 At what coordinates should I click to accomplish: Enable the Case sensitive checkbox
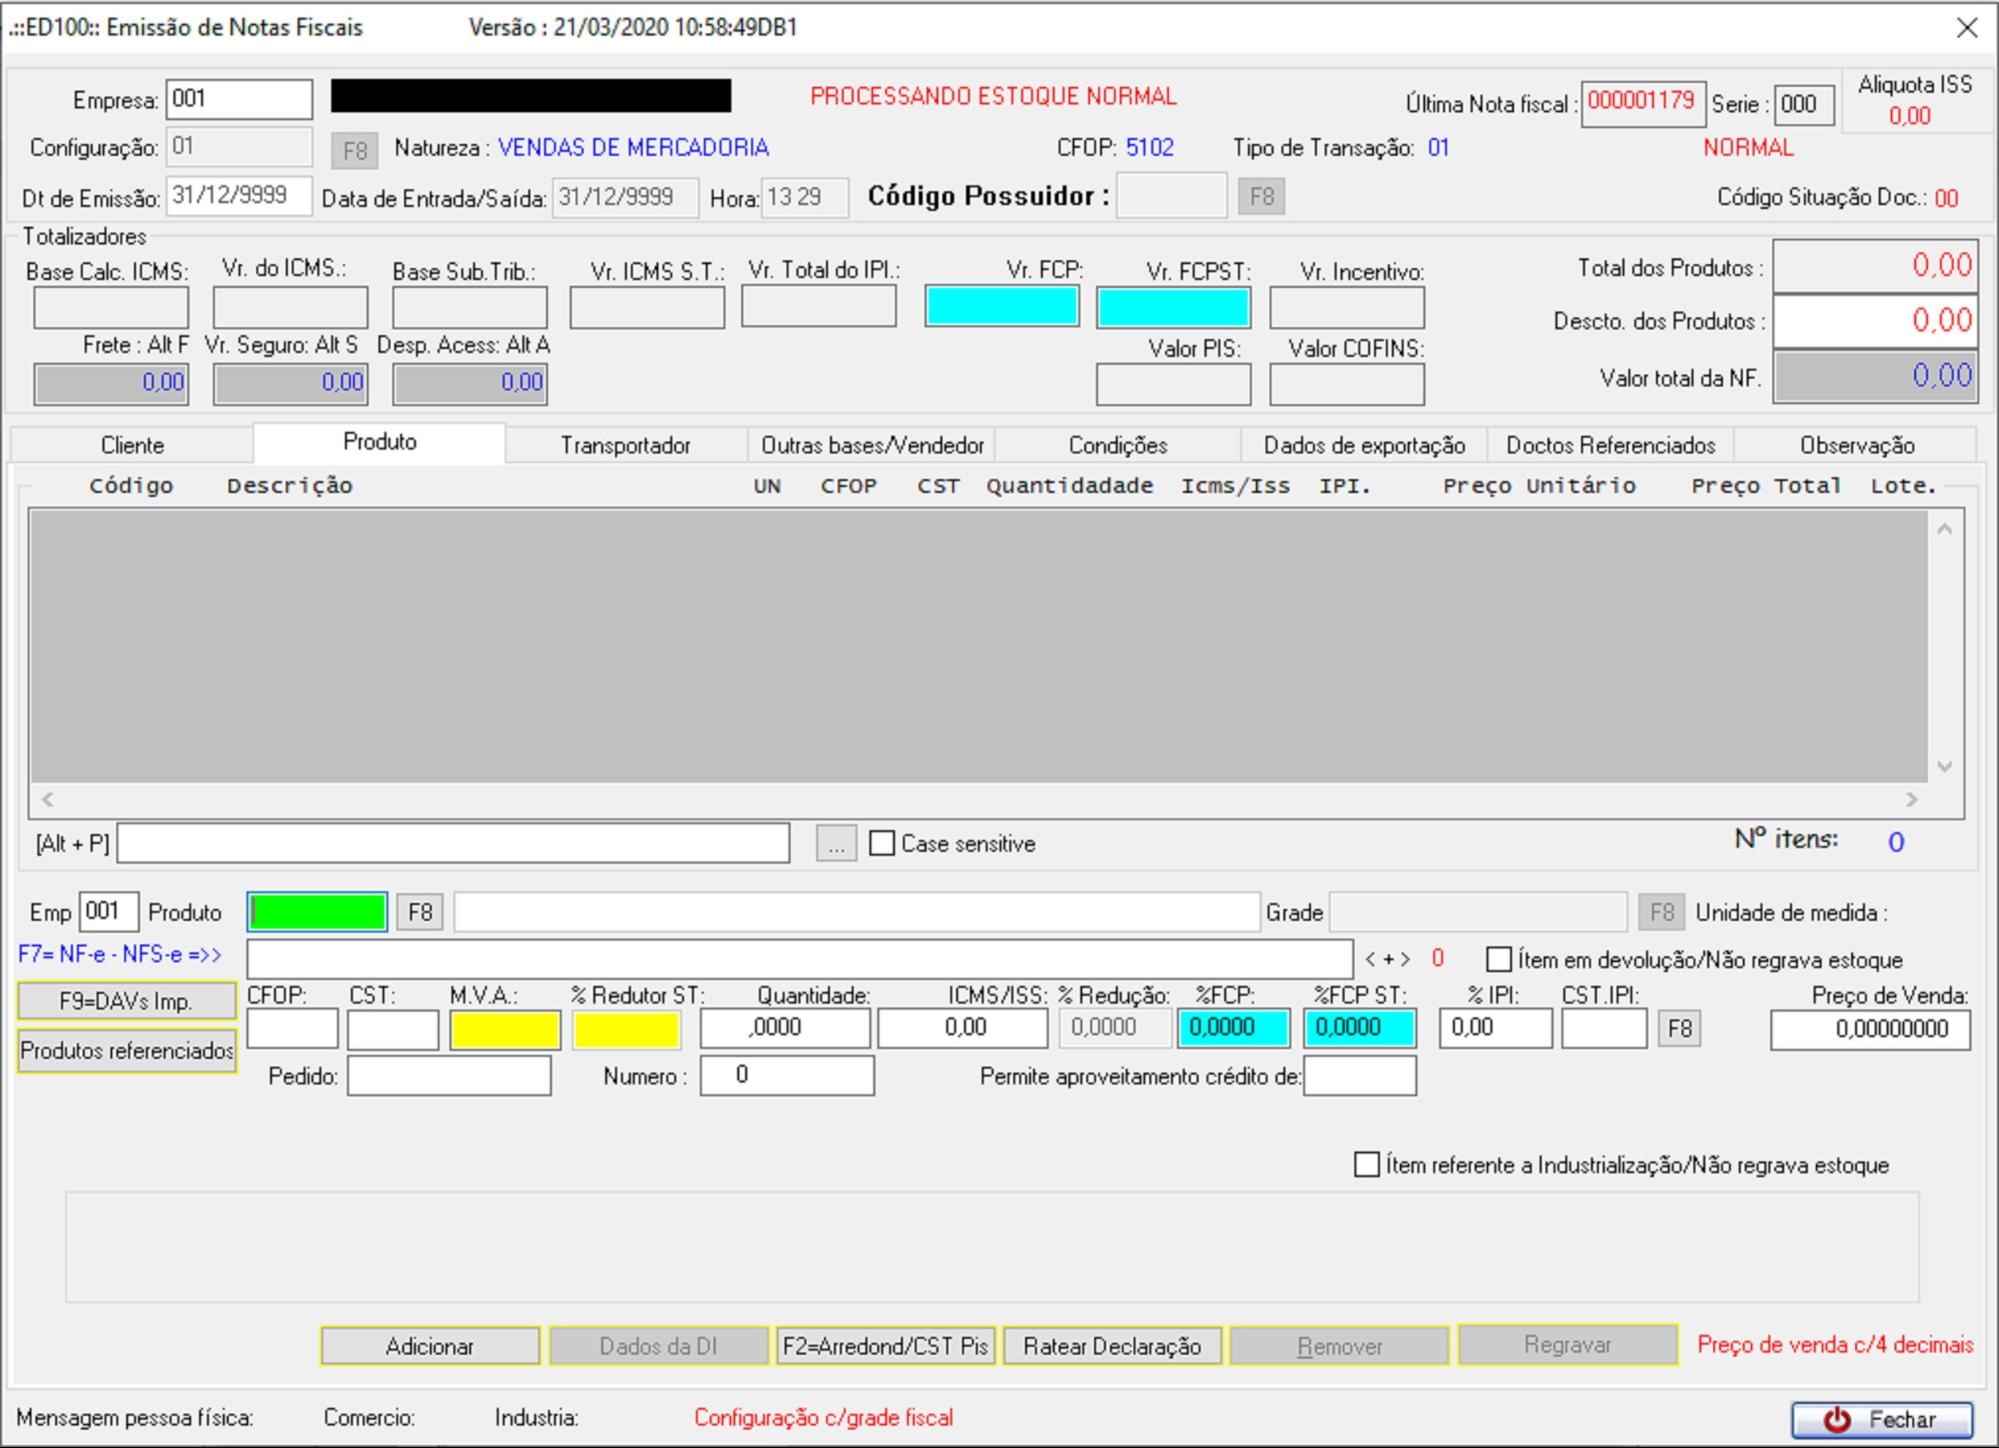point(882,843)
